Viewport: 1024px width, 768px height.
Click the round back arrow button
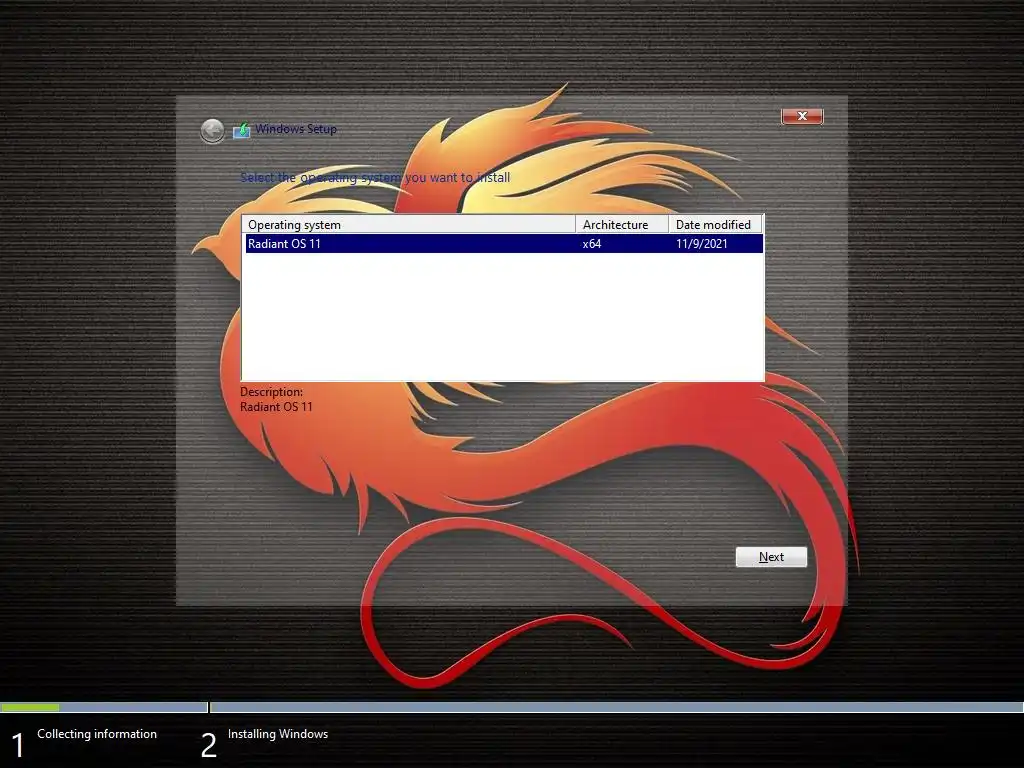point(212,131)
